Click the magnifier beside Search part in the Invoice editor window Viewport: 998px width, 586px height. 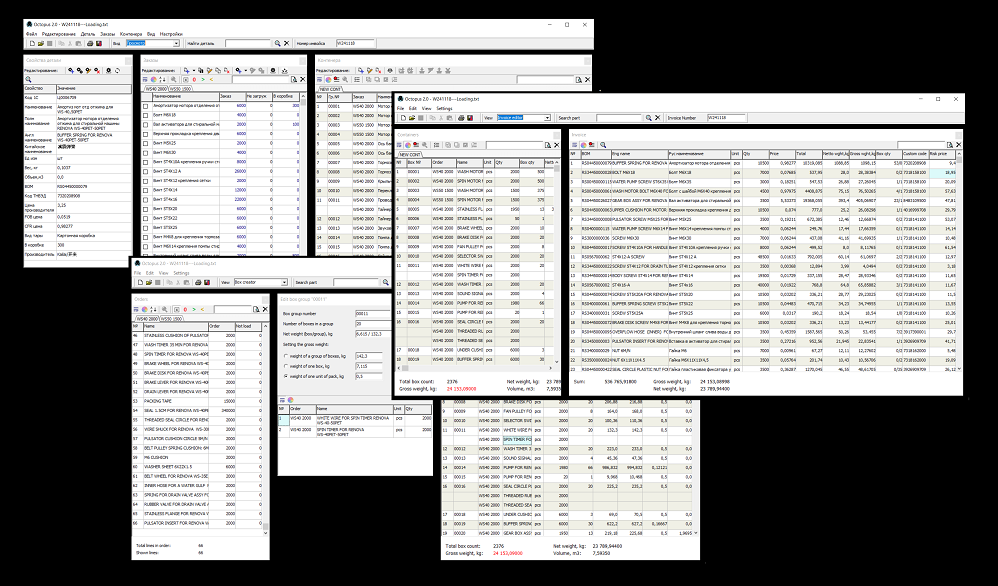click(649, 118)
